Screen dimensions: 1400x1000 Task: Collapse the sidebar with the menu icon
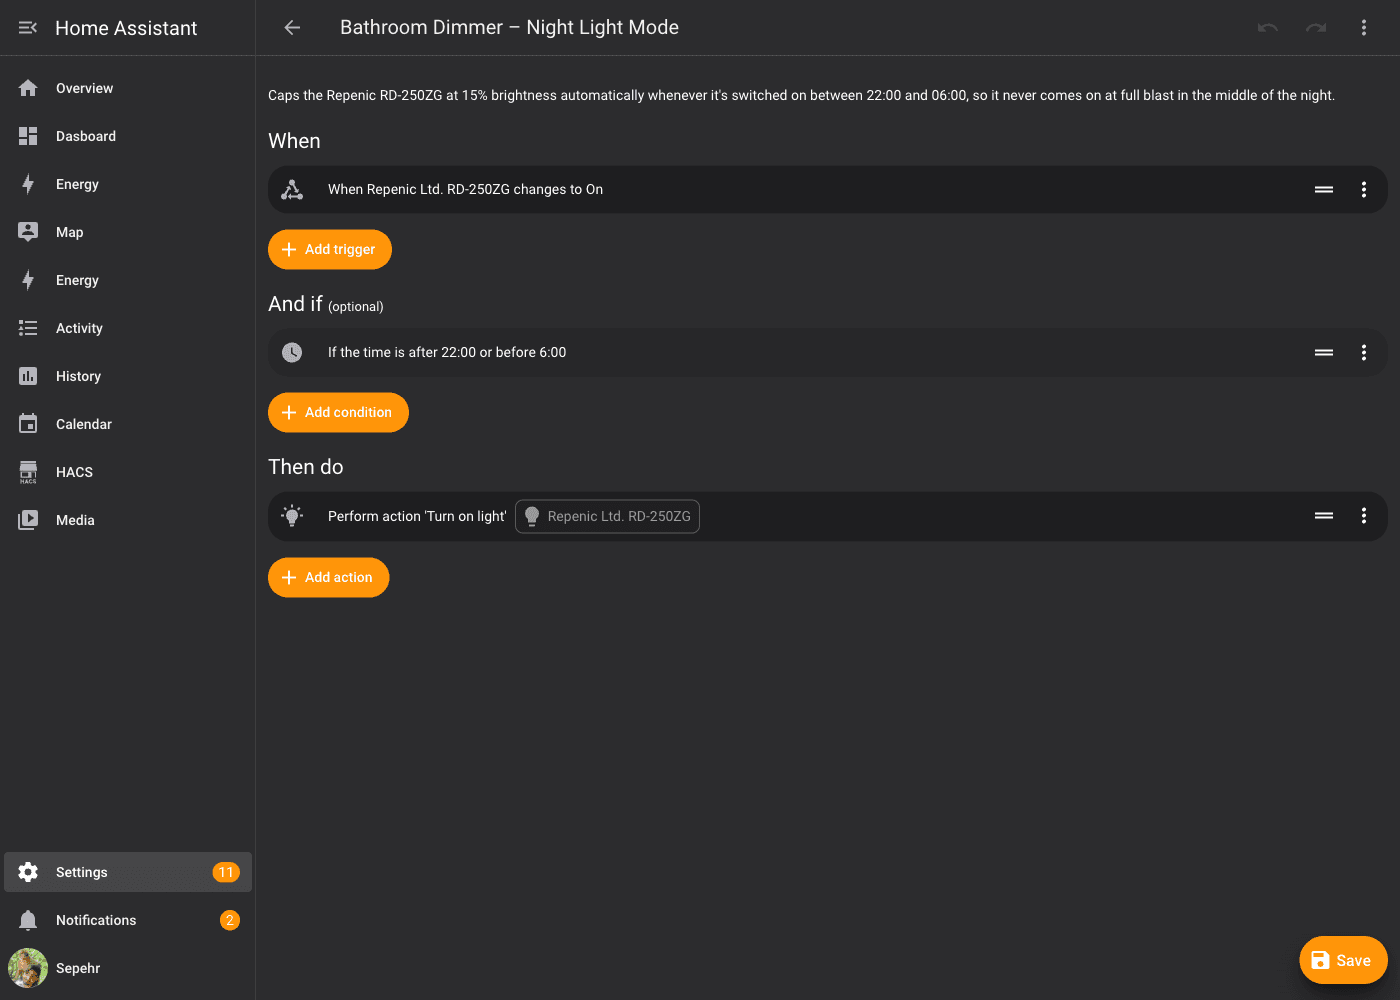tap(28, 28)
